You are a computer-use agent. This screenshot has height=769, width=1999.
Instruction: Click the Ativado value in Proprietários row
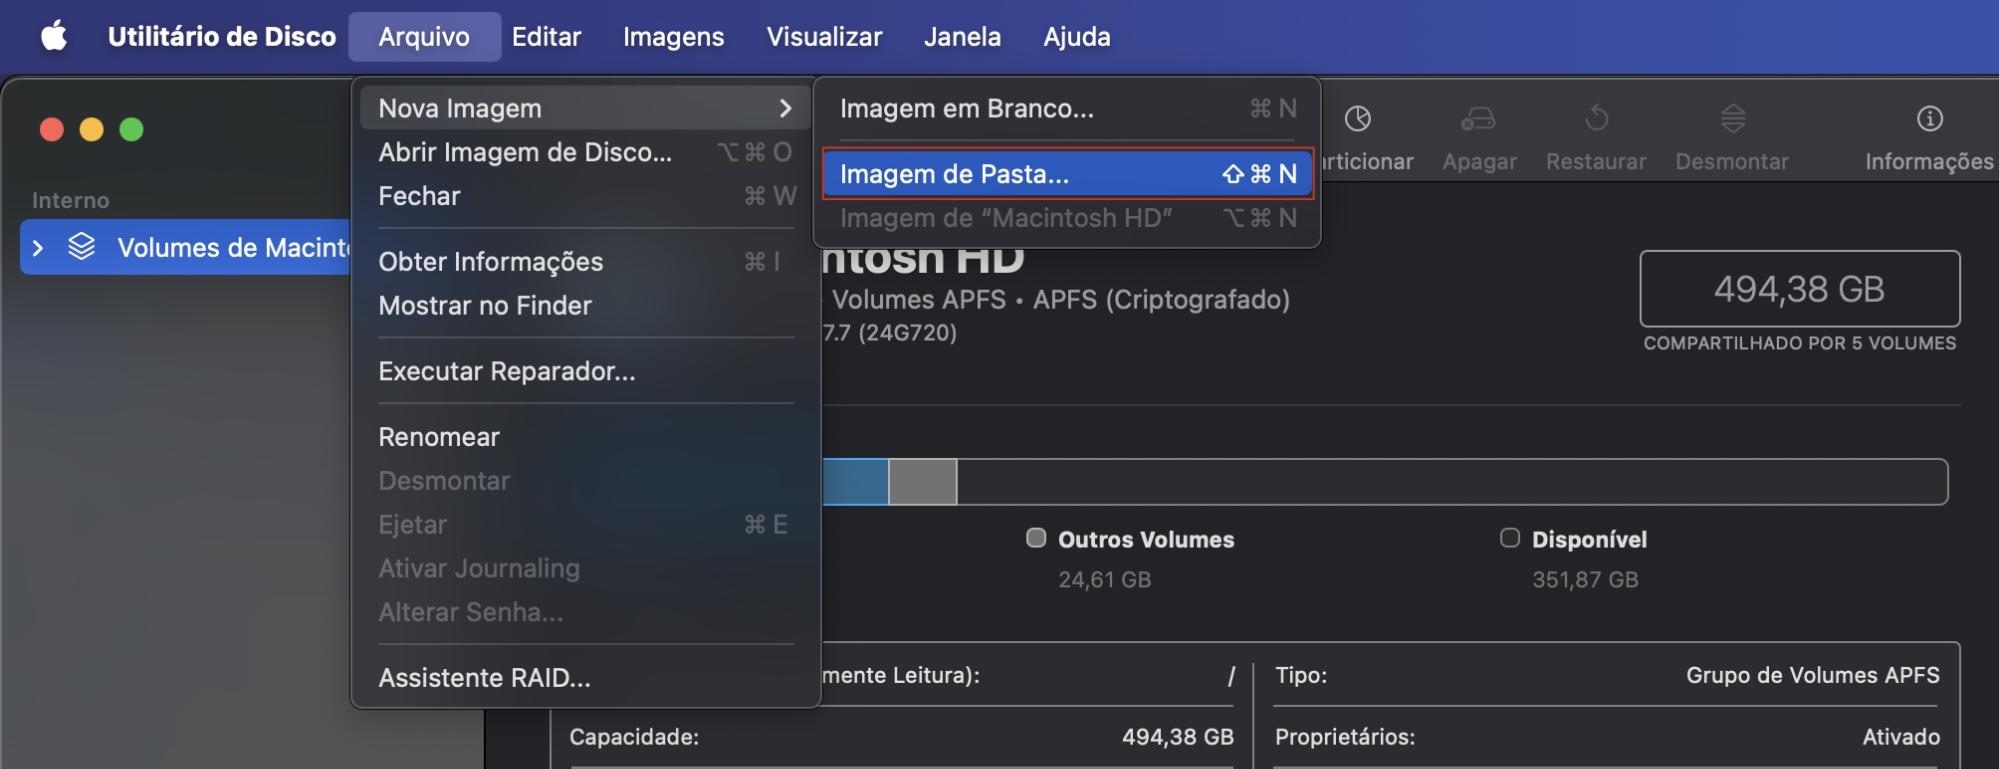pos(1900,737)
